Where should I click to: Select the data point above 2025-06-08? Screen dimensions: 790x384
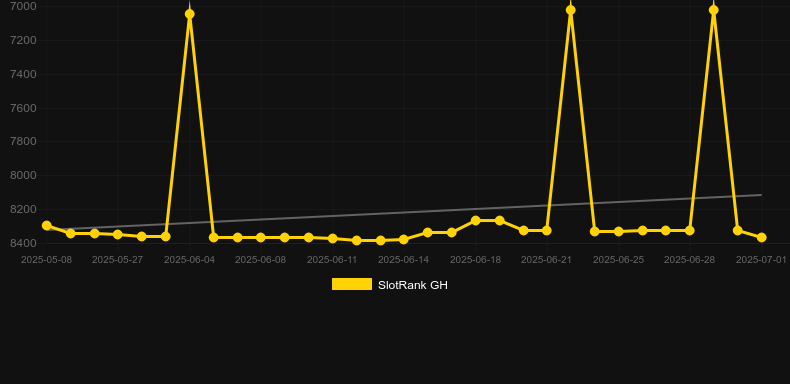point(260,237)
